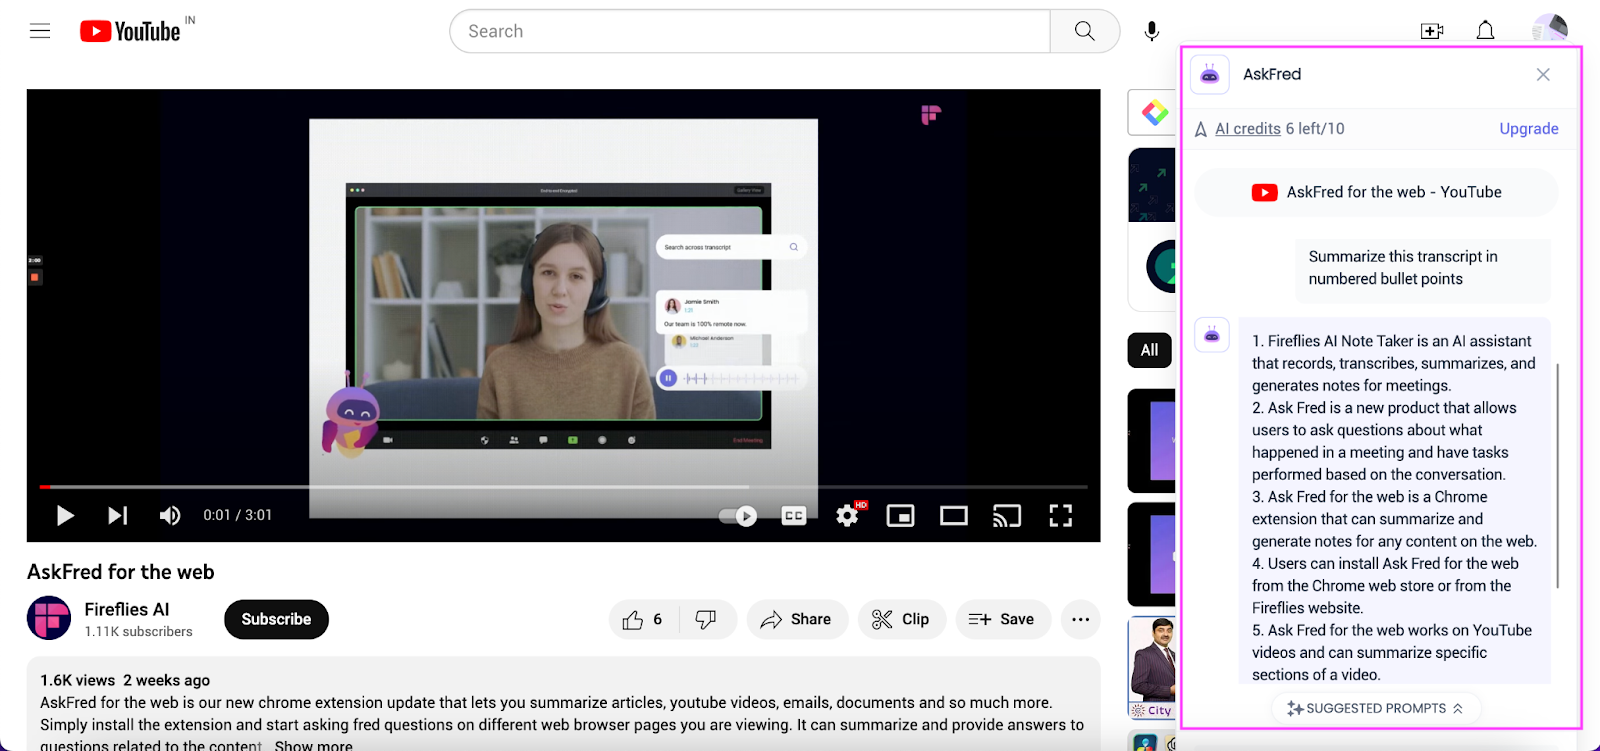Click the "1.11K subscribers" text
Viewport: 1600px width, 751px height.
pyautogui.click(x=139, y=632)
